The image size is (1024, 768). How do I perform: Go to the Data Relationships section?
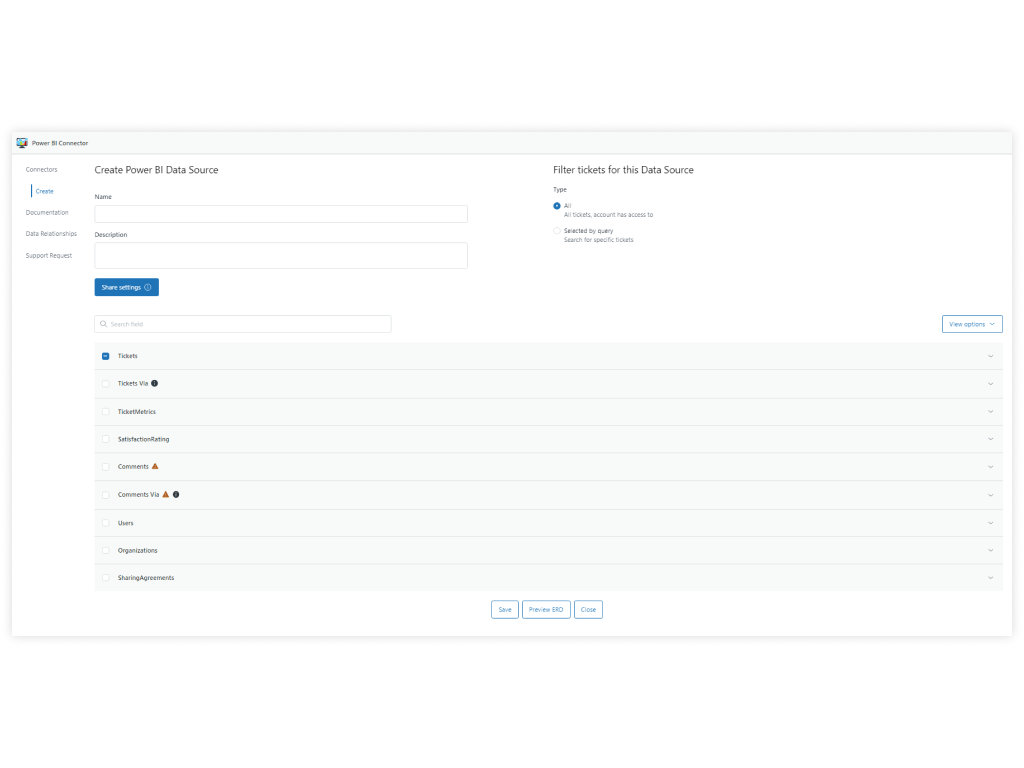pyautogui.click(x=50, y=233)
